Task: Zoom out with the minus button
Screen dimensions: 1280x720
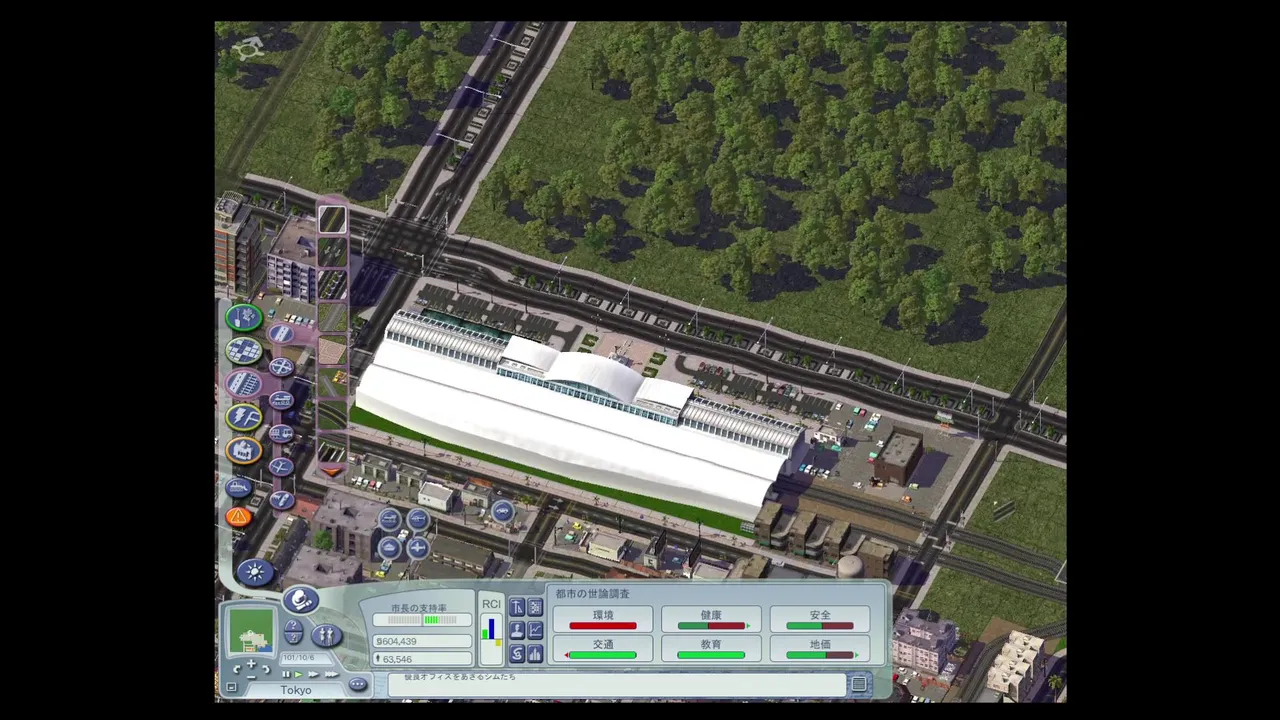Action: [x=251, y=678]
